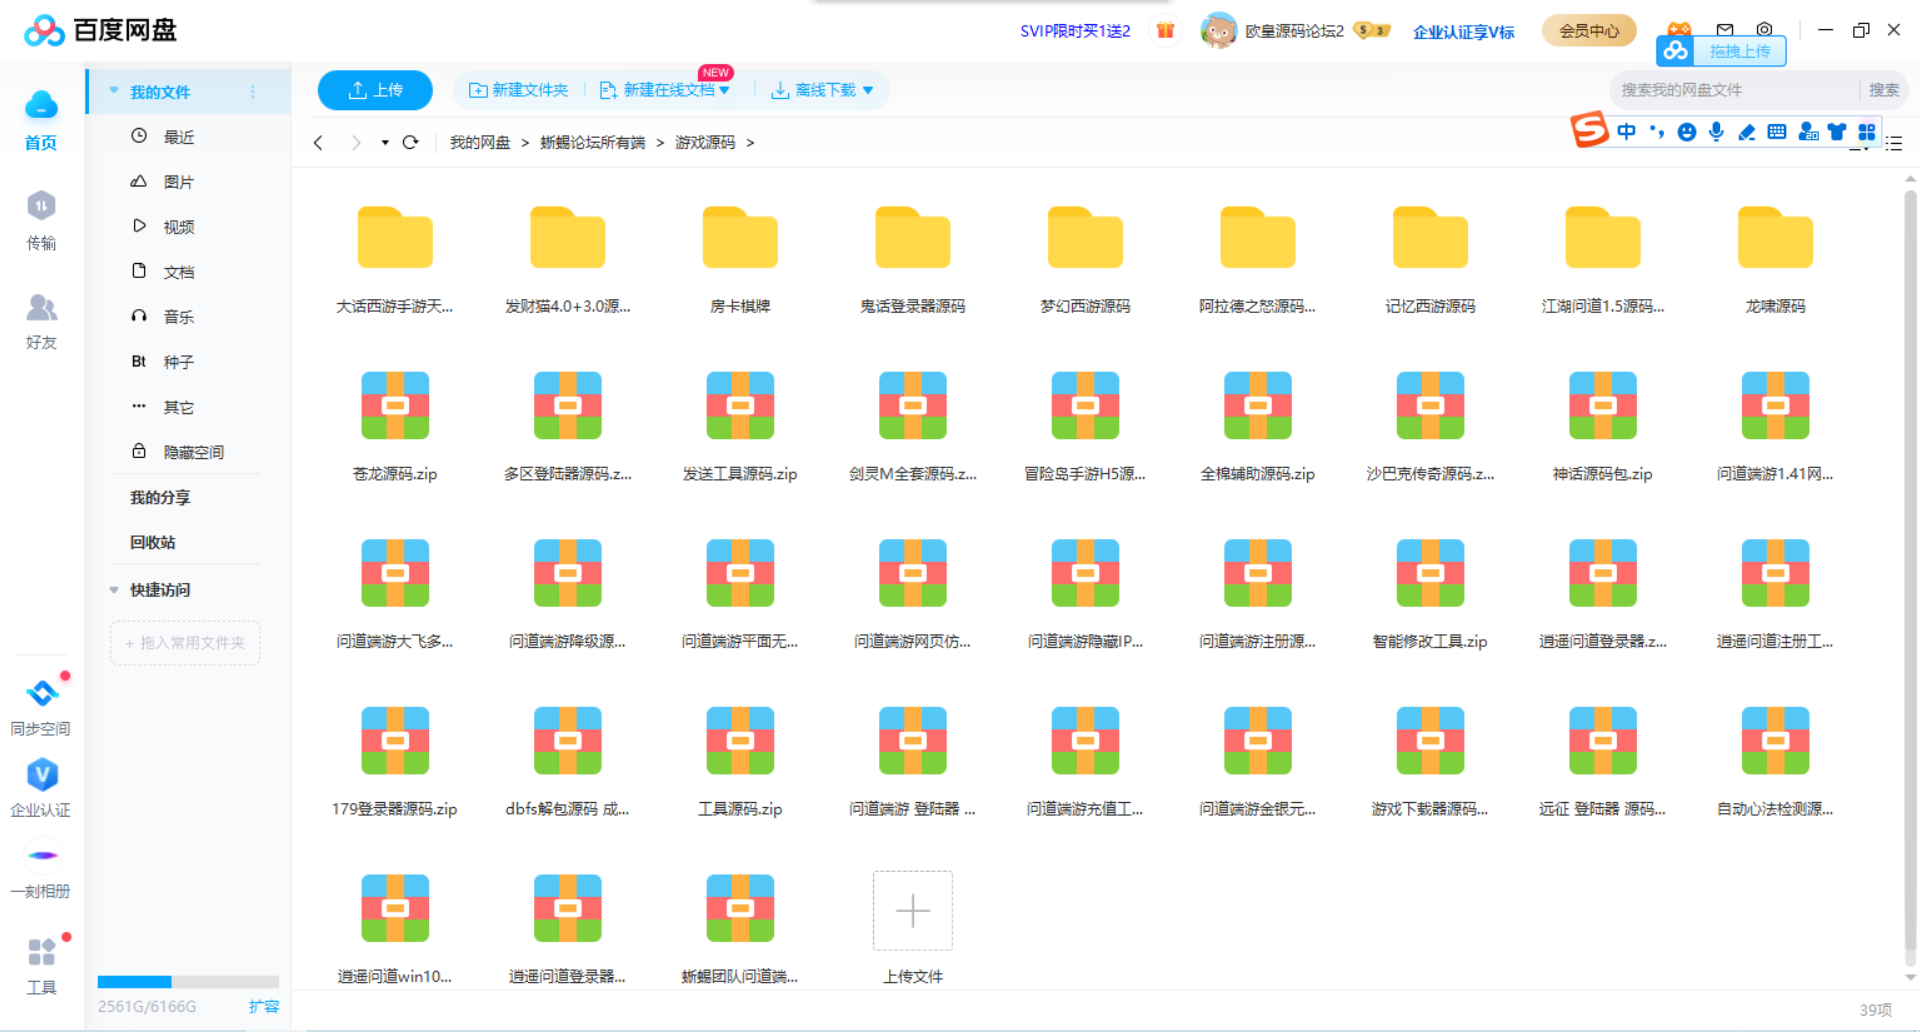Click the 上传 upload button
Image resolution: width=1920 pixels, height=1032 pixels.
click(374, 89)
